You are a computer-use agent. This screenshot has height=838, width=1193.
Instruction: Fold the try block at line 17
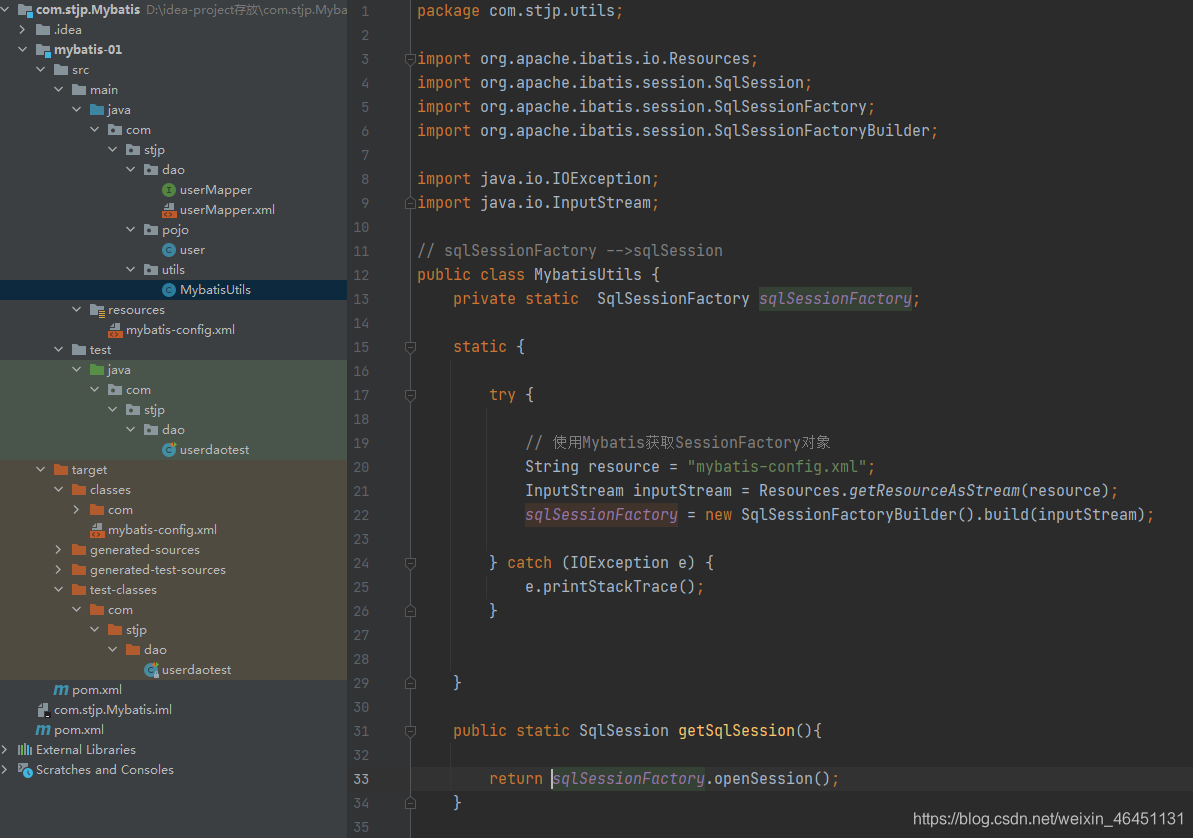click(x=410, y=395)
